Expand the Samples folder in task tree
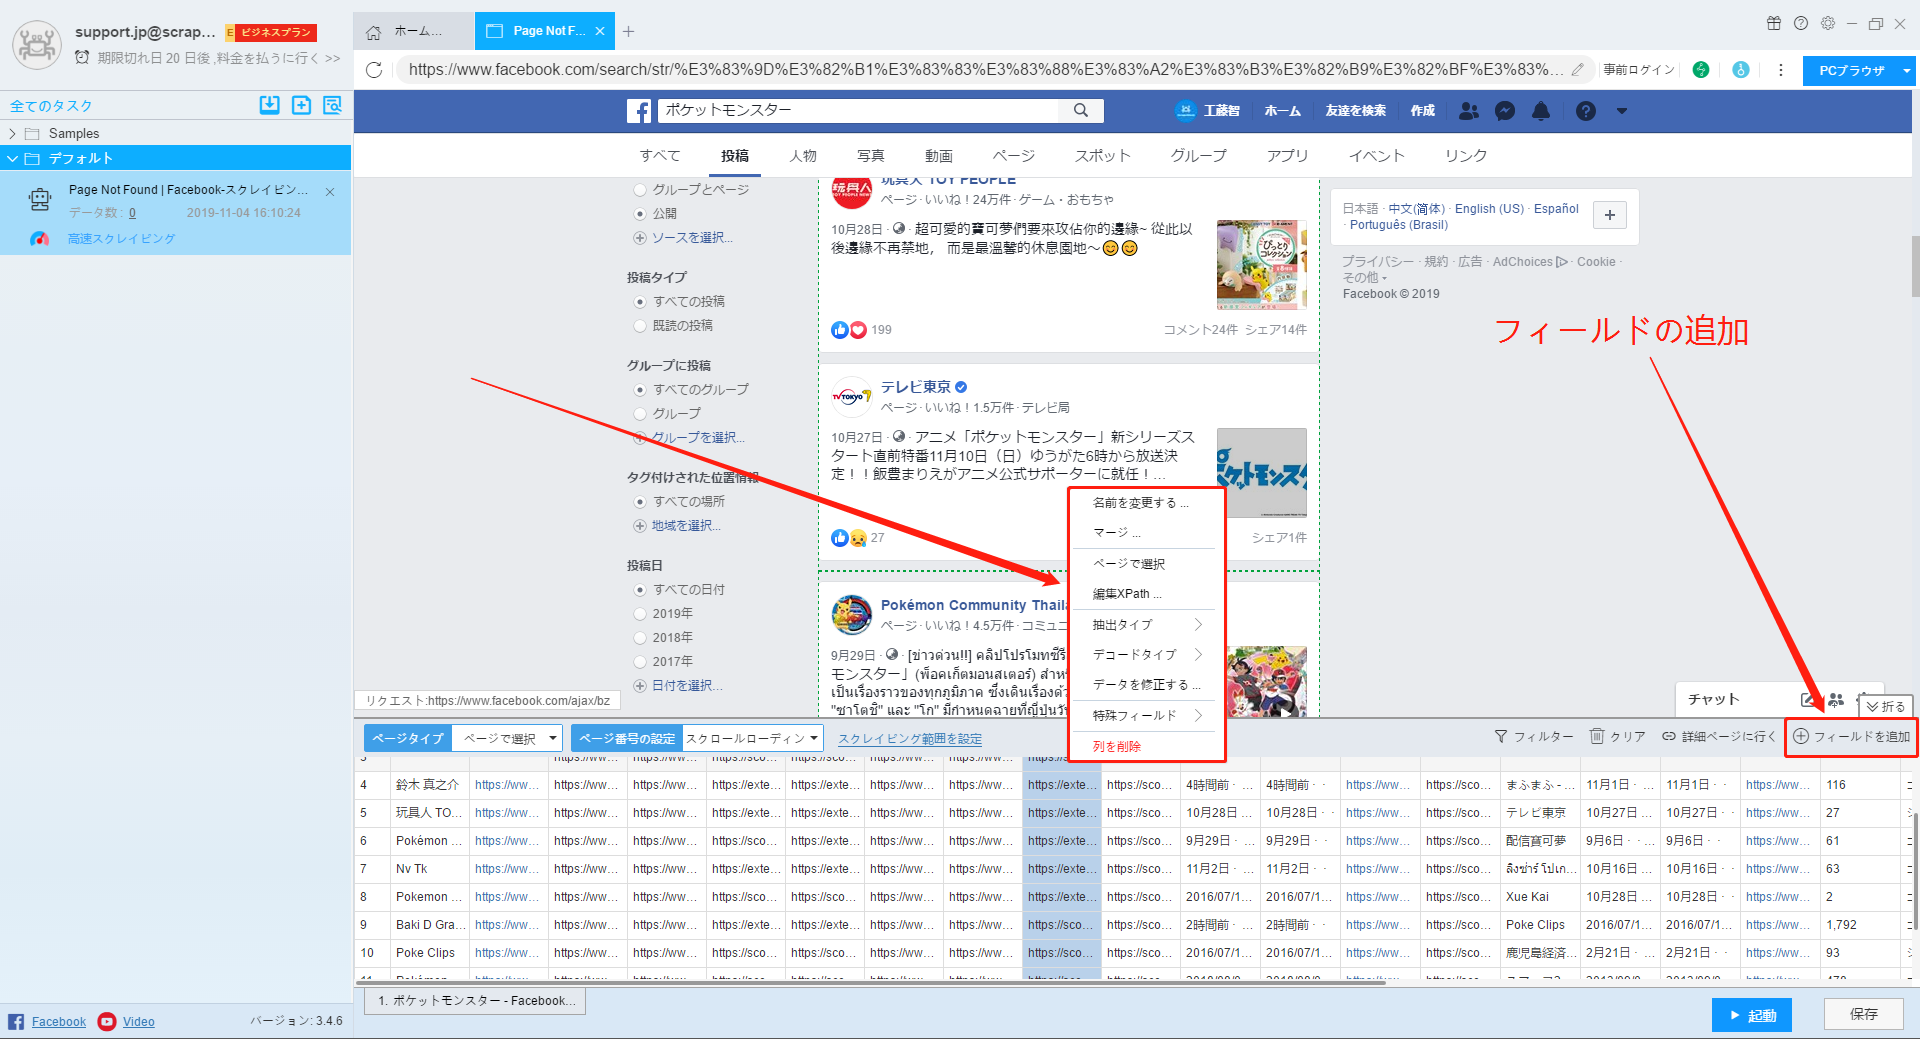The width and height of the screenshot is (1920, 1039). [x=12, y=134]
